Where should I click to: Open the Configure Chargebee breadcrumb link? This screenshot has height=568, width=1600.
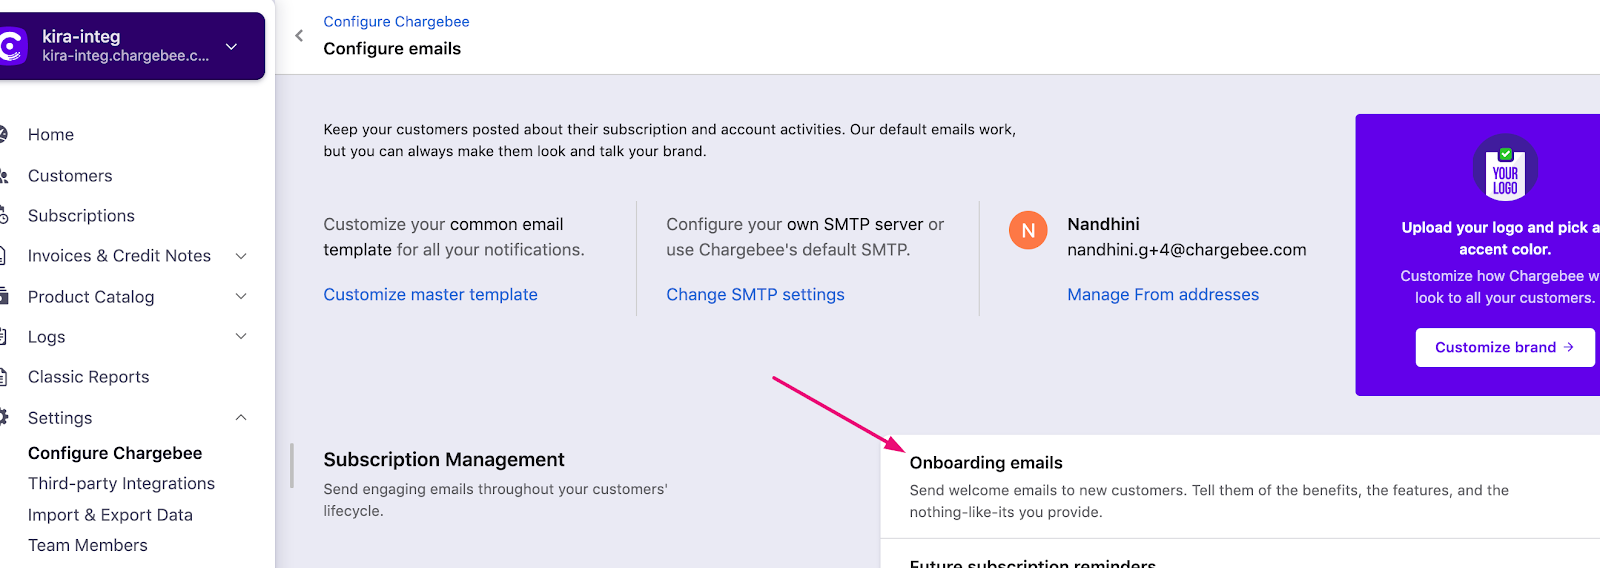(x=396, y=21)
